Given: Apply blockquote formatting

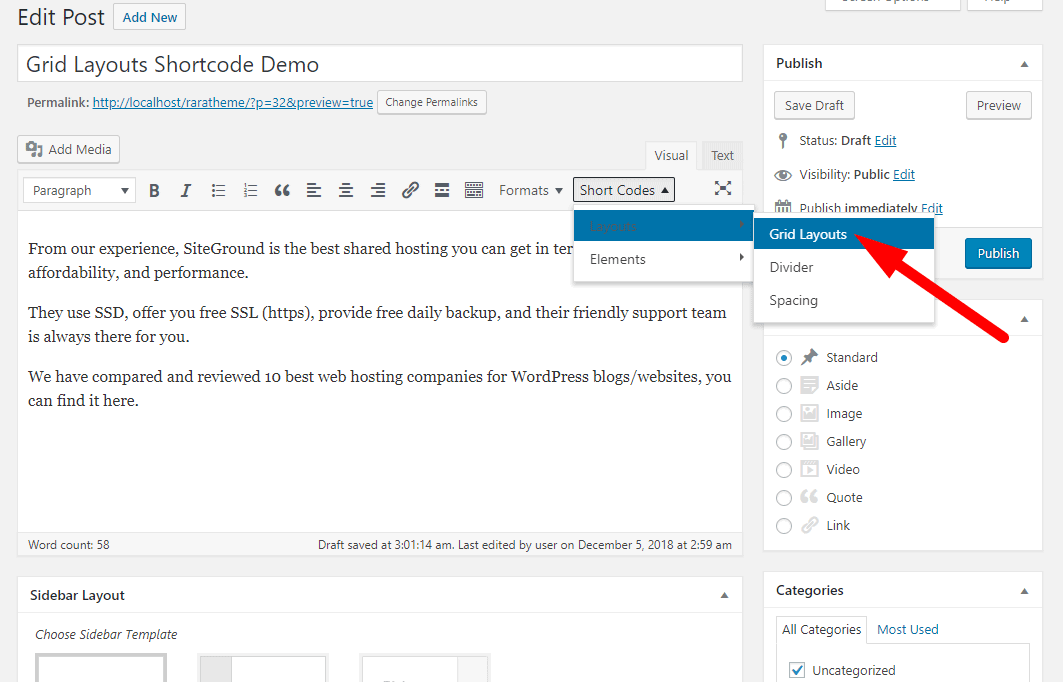Looking at the screenshot, I should point(282,190).
